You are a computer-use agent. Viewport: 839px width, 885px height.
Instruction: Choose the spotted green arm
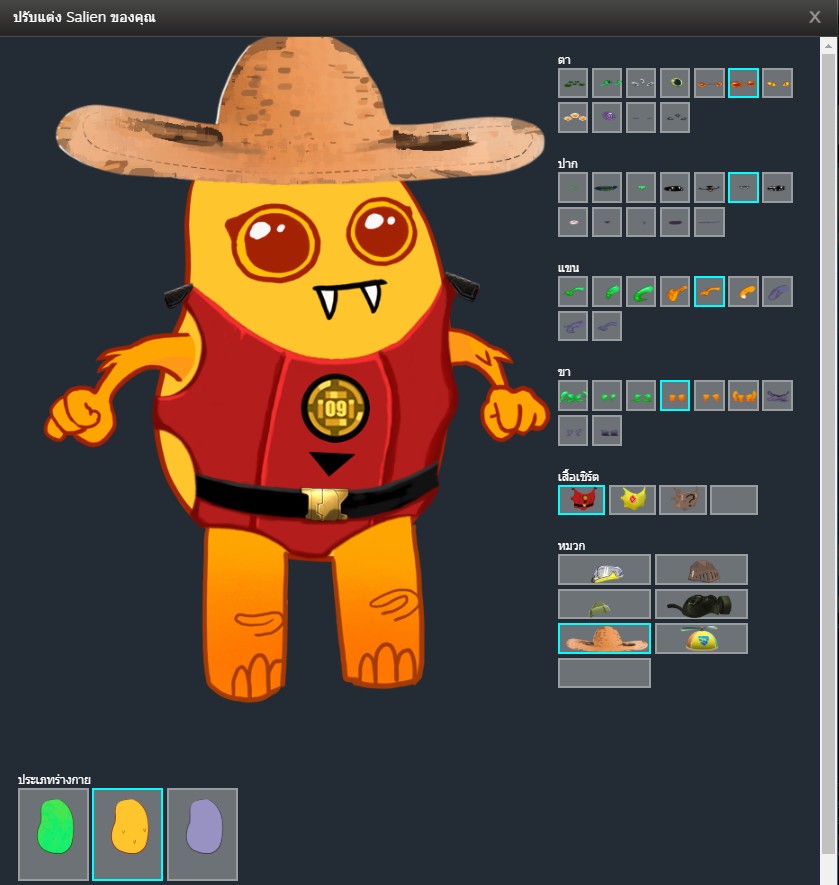(607, 292)
